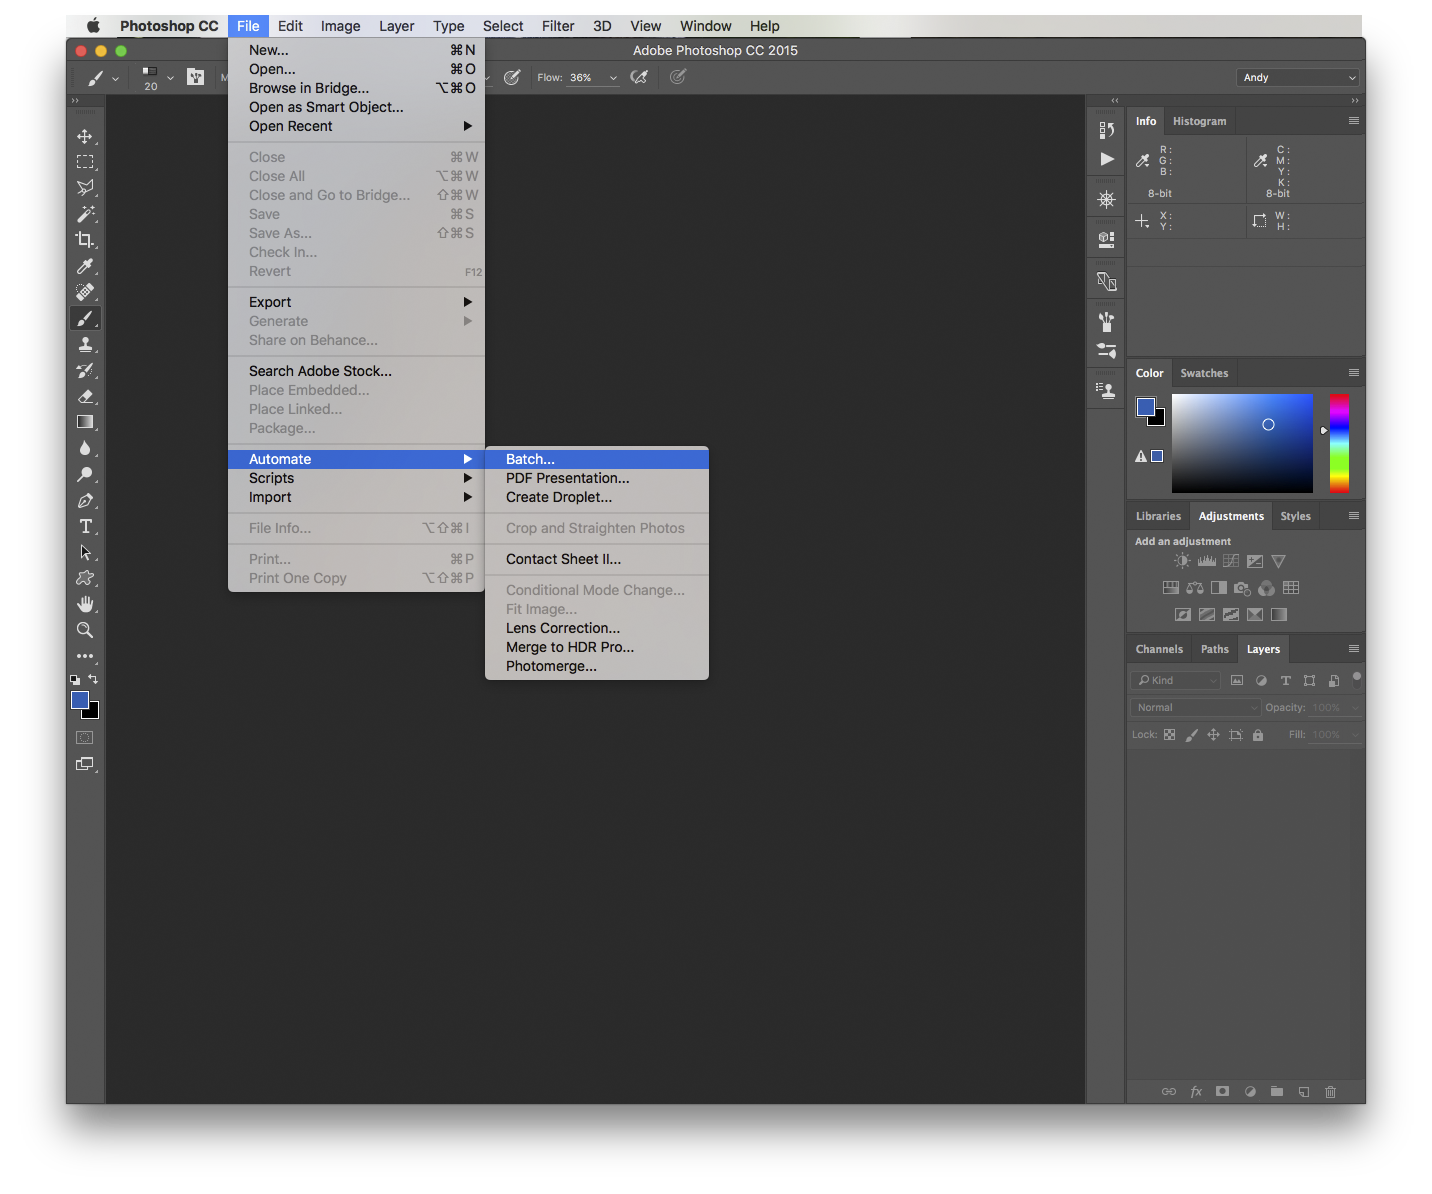Delete layer trash icon
This screenshot has height=1194, width=1432.
click(x=1330, y=1092)
